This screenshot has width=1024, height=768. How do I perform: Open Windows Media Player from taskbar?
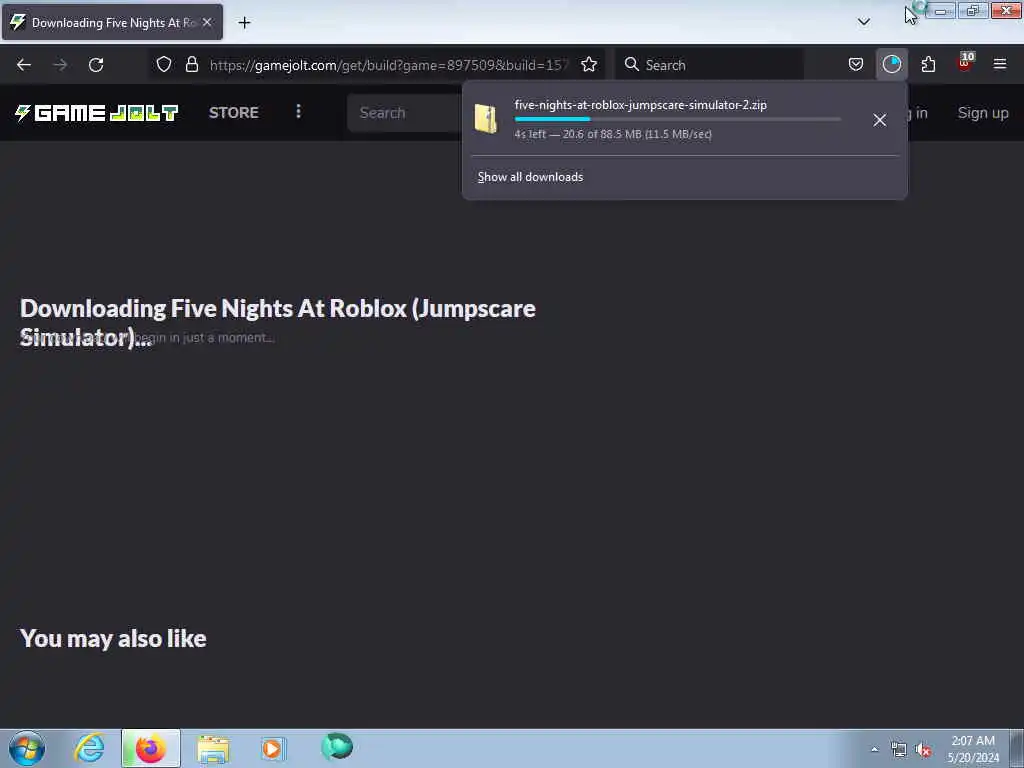tap(272, 748)
